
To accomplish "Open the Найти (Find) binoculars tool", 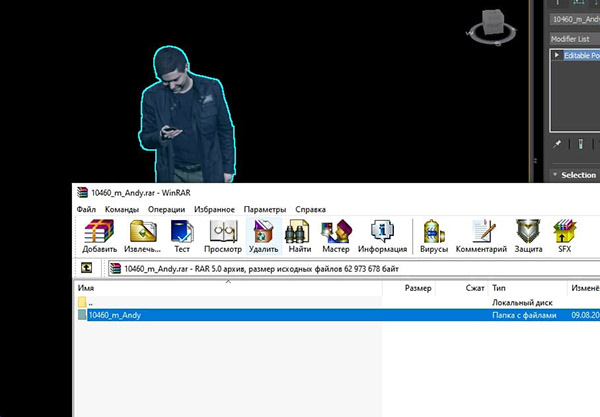I will point(298,234).
